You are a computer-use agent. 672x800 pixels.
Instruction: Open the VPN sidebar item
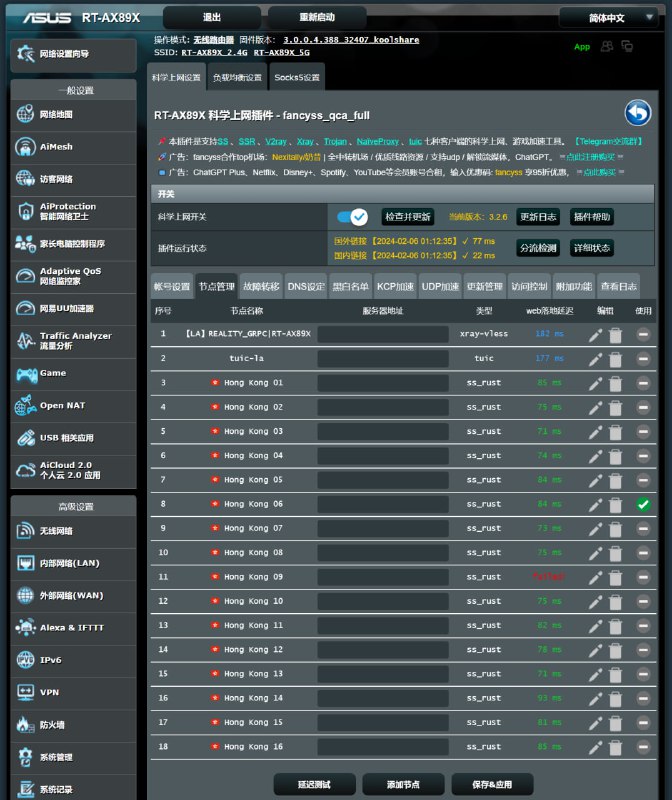73,692
